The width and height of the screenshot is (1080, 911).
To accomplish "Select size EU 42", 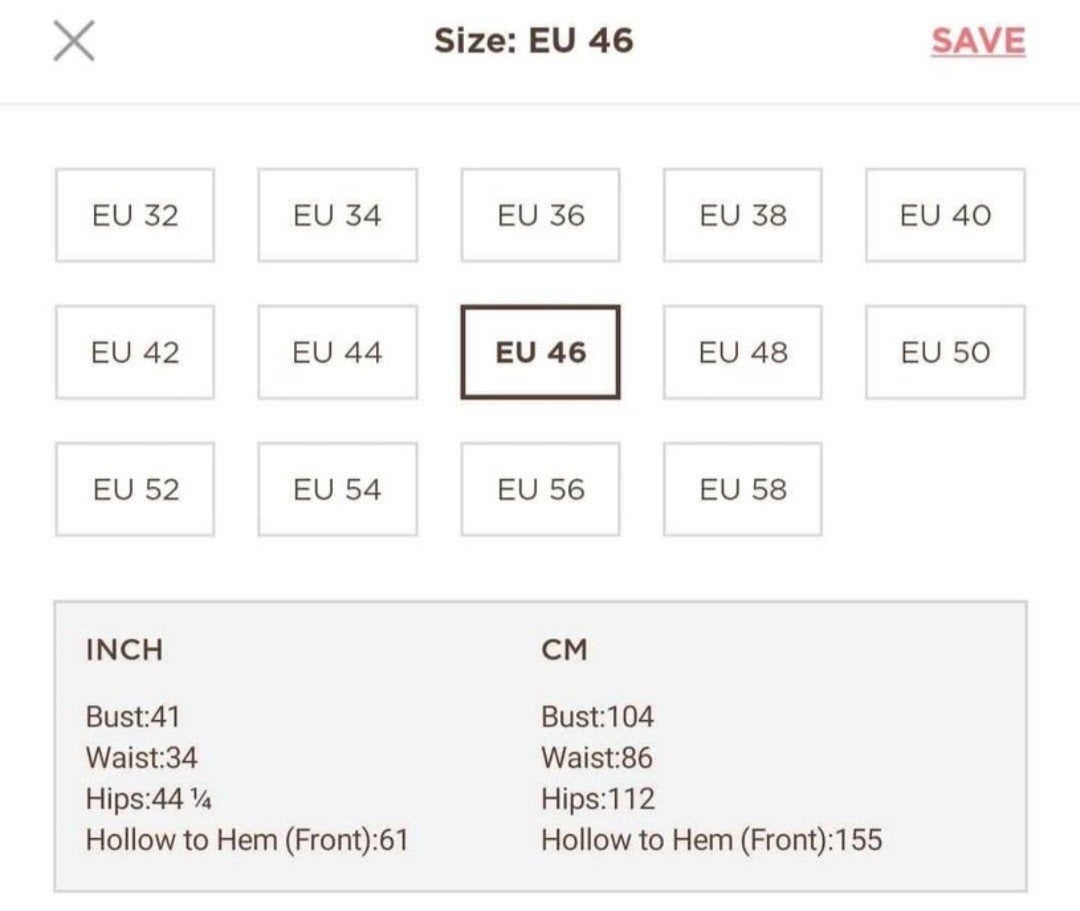I will pos(135,353).
